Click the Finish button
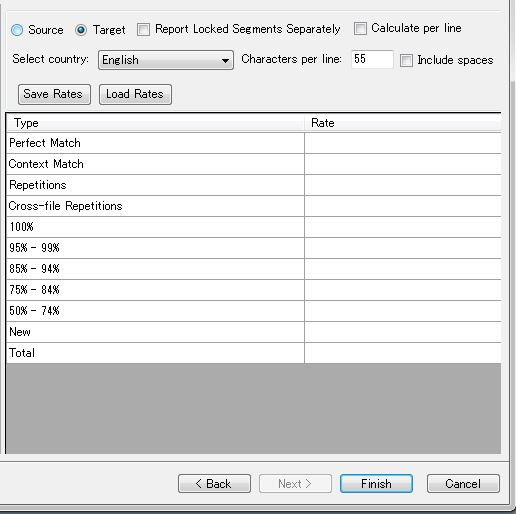The width and height of the screenshot is (516, 514). click(376, 483)
